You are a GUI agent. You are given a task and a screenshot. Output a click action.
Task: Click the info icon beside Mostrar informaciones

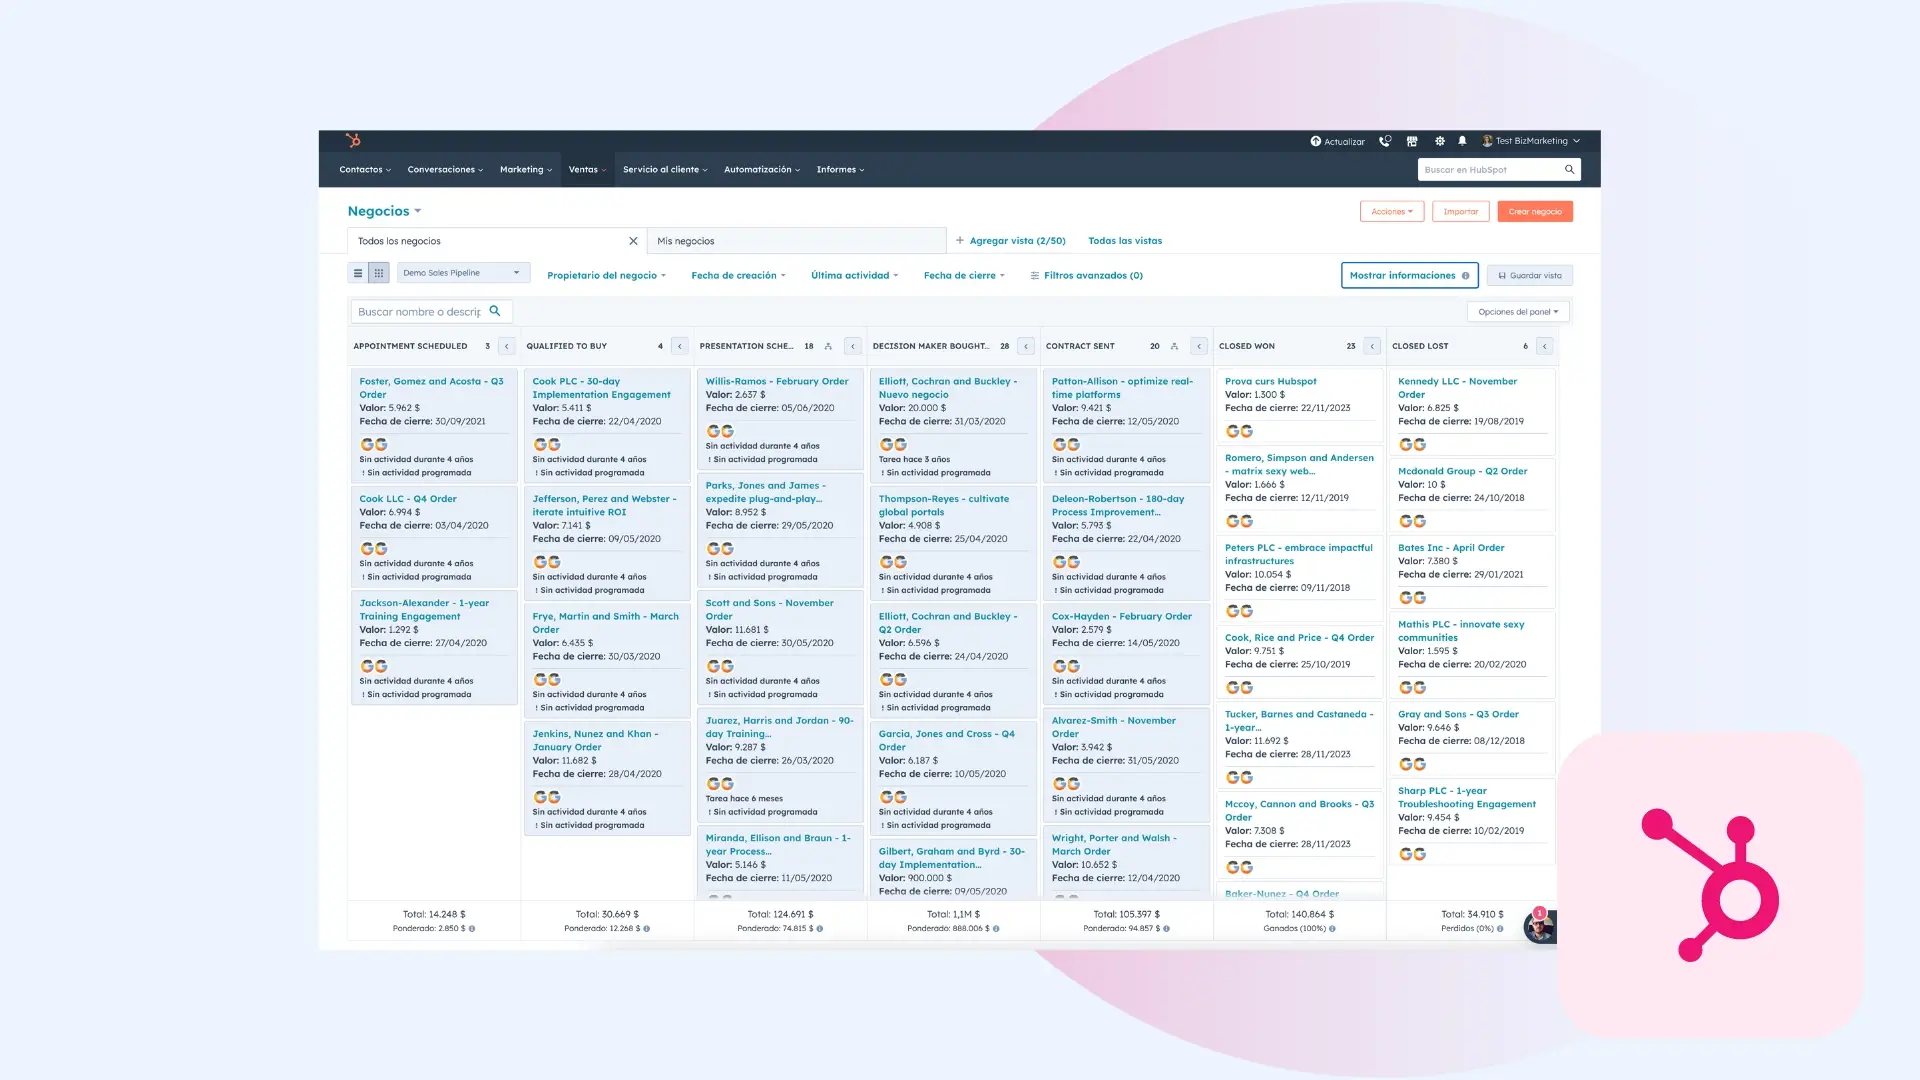1466,276
